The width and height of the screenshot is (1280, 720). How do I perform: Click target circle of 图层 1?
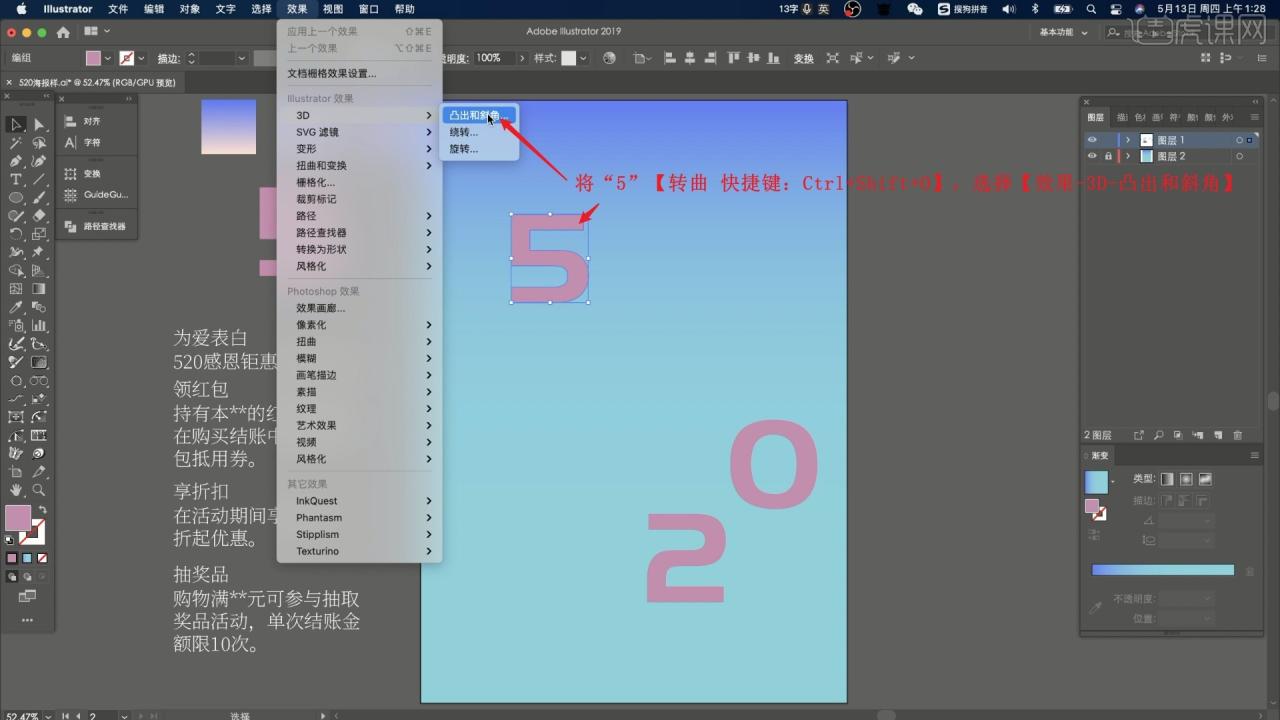coord(1239,140)
